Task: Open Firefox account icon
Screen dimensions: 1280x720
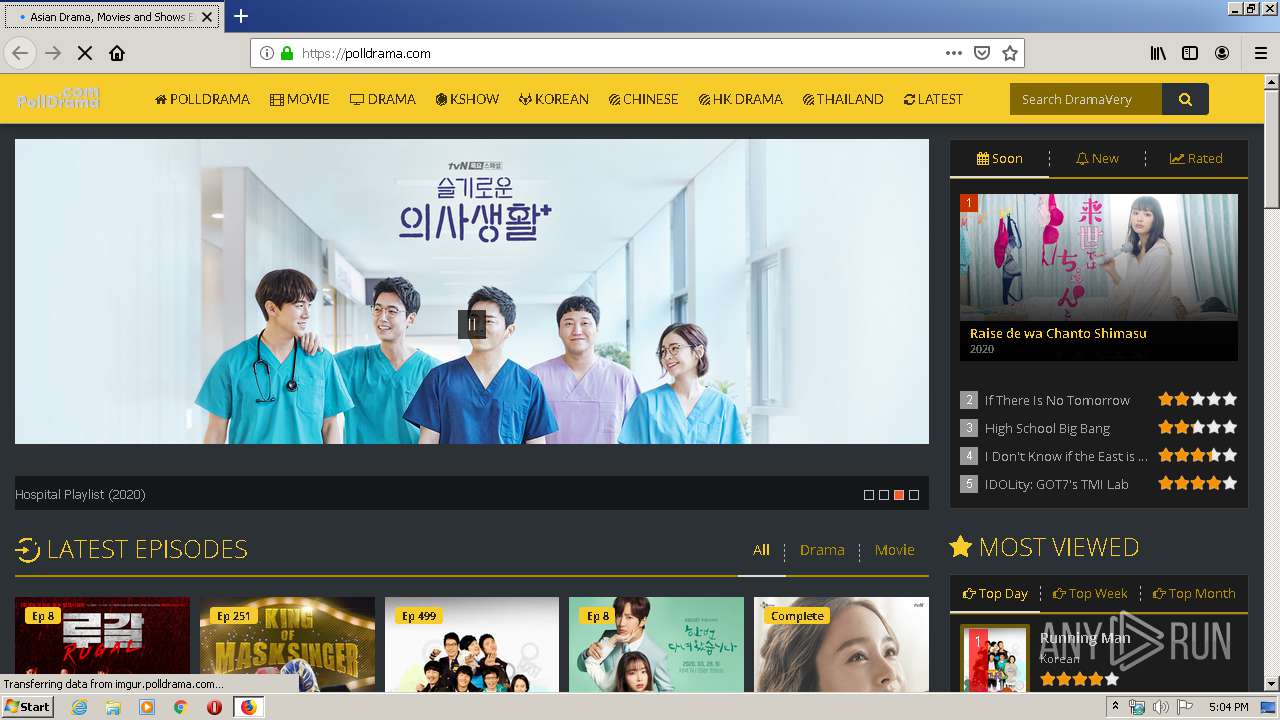Action: point(1222,53)
